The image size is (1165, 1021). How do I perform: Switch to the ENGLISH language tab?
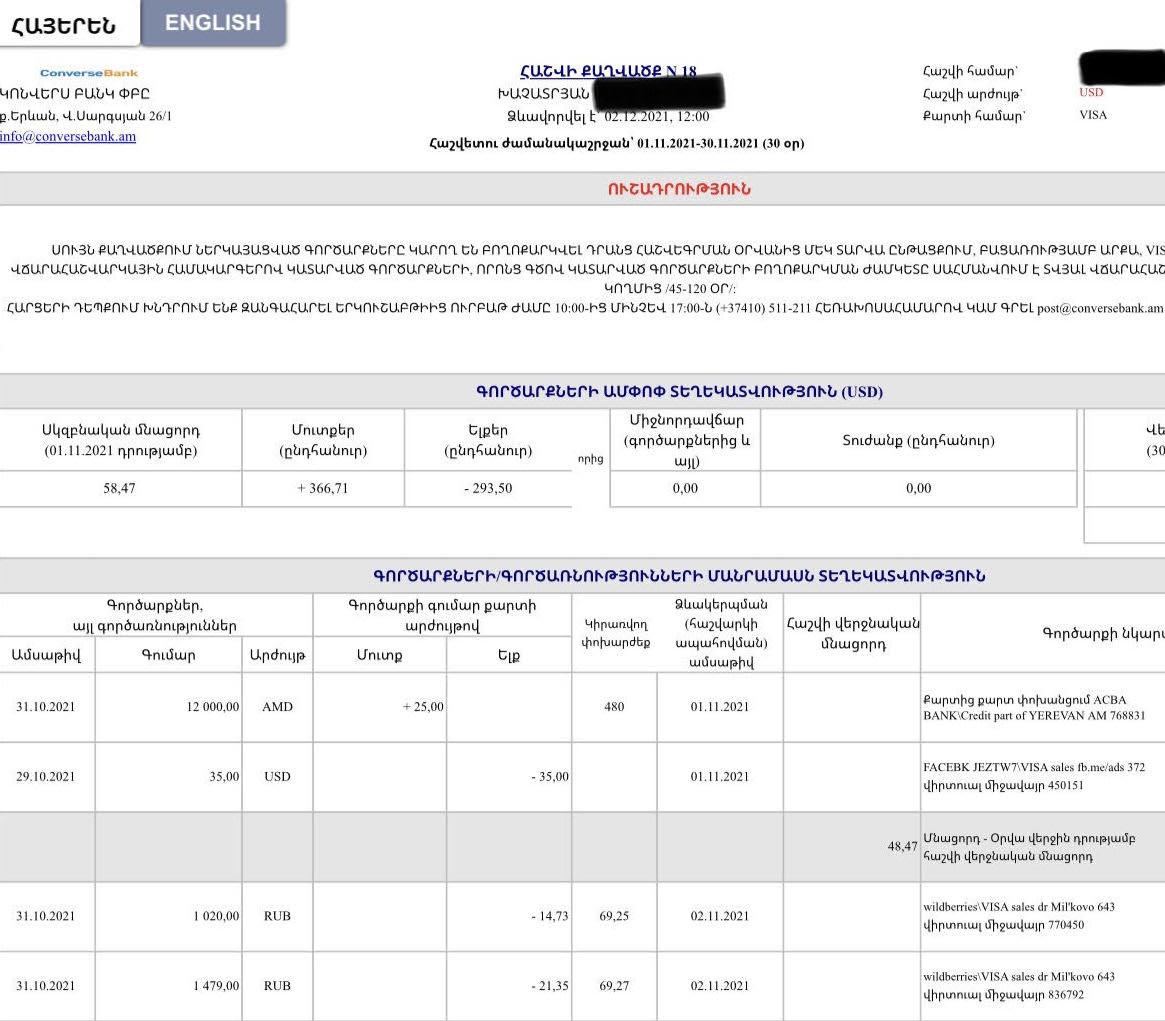coord(212,23)
